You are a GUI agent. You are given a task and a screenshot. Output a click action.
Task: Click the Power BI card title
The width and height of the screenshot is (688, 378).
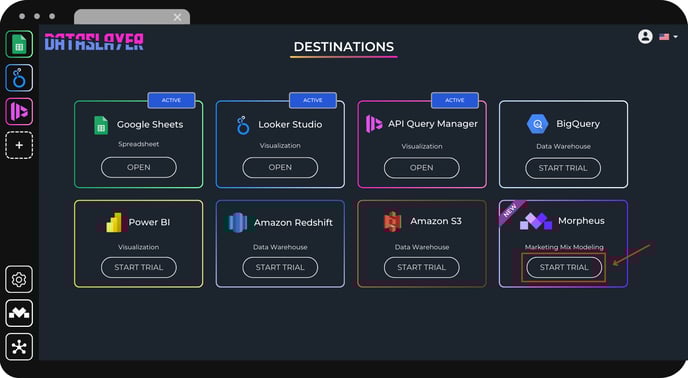[x=149, y=222]
